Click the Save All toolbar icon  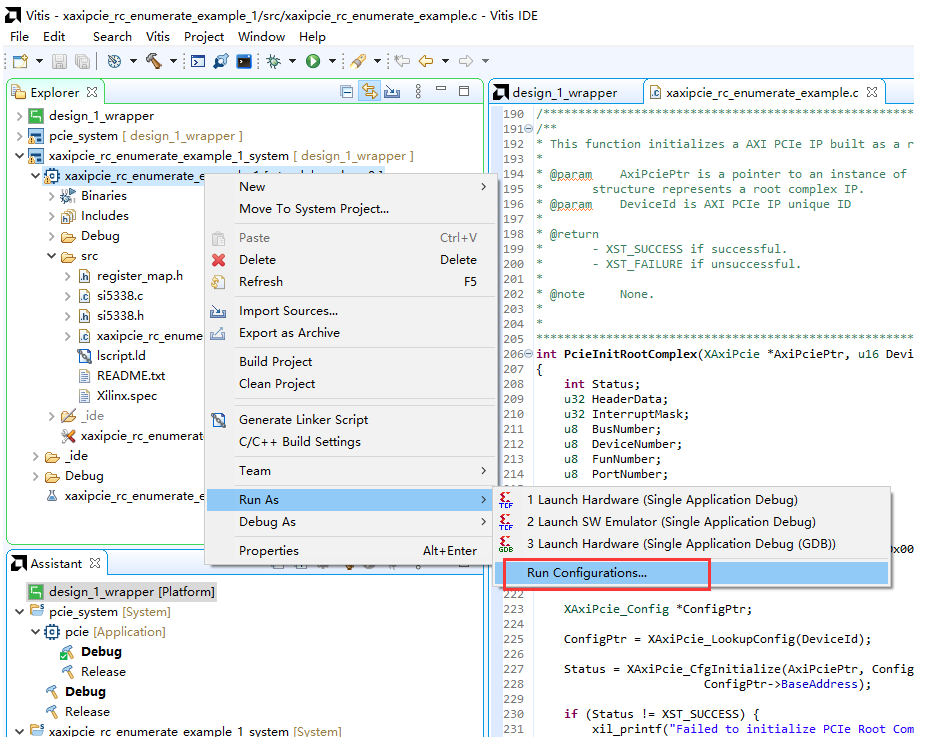coord(82,61)
